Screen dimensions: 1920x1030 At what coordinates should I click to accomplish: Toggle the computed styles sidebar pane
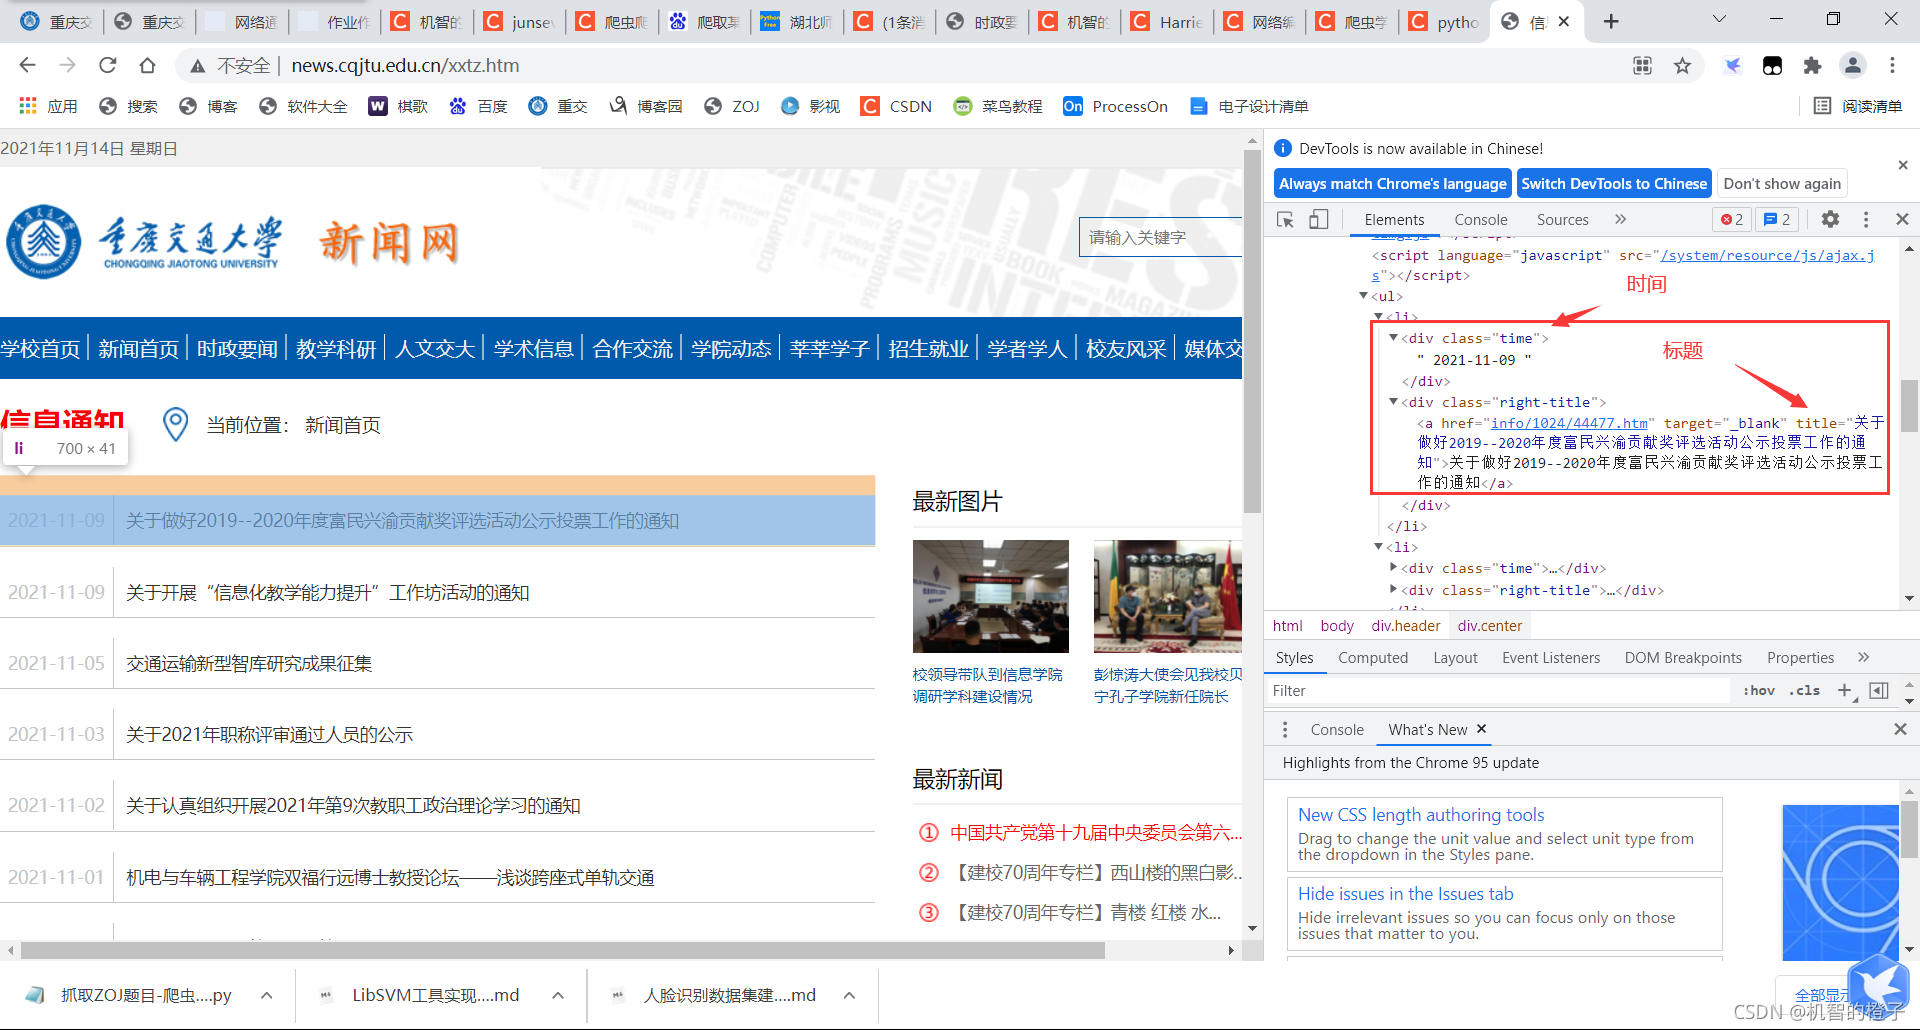pos(1879,690)
